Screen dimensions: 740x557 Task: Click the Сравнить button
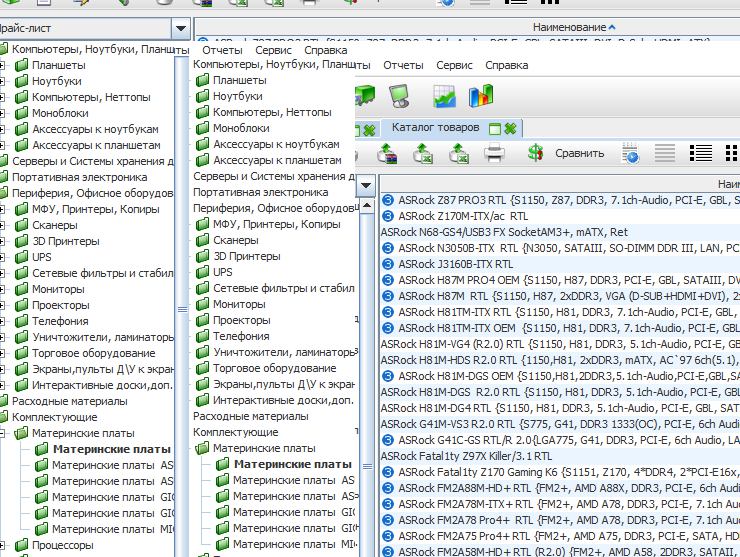pyautogui.click(x=580, y=153)
